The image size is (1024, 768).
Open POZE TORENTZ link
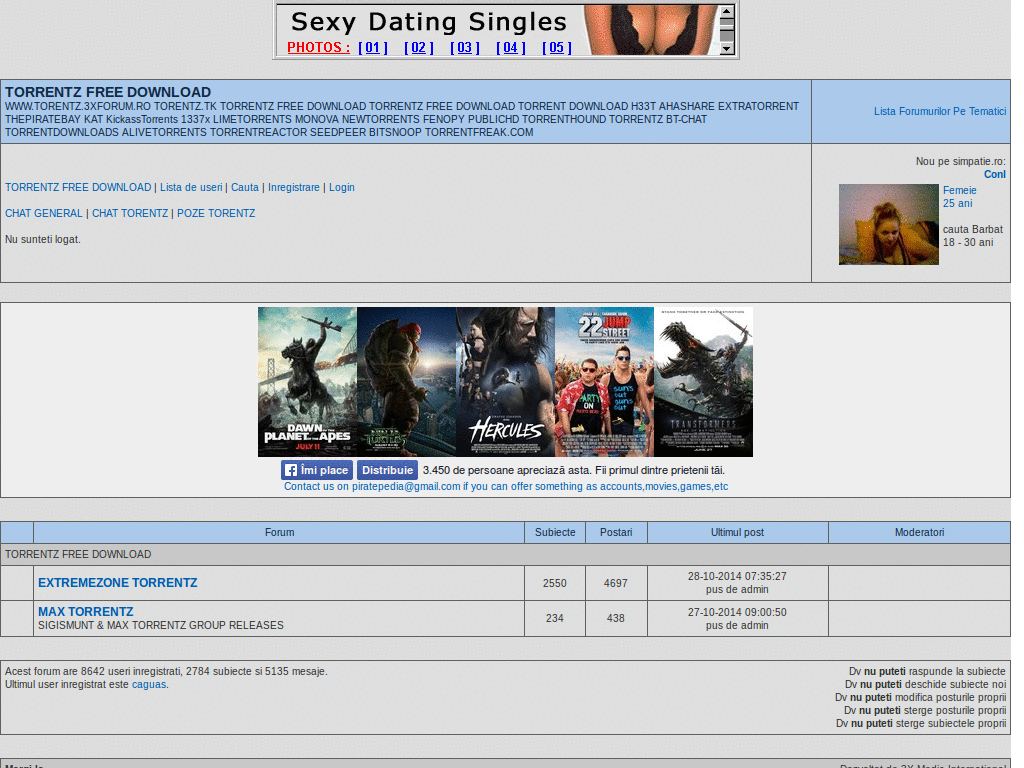click(x=216, y=214)
